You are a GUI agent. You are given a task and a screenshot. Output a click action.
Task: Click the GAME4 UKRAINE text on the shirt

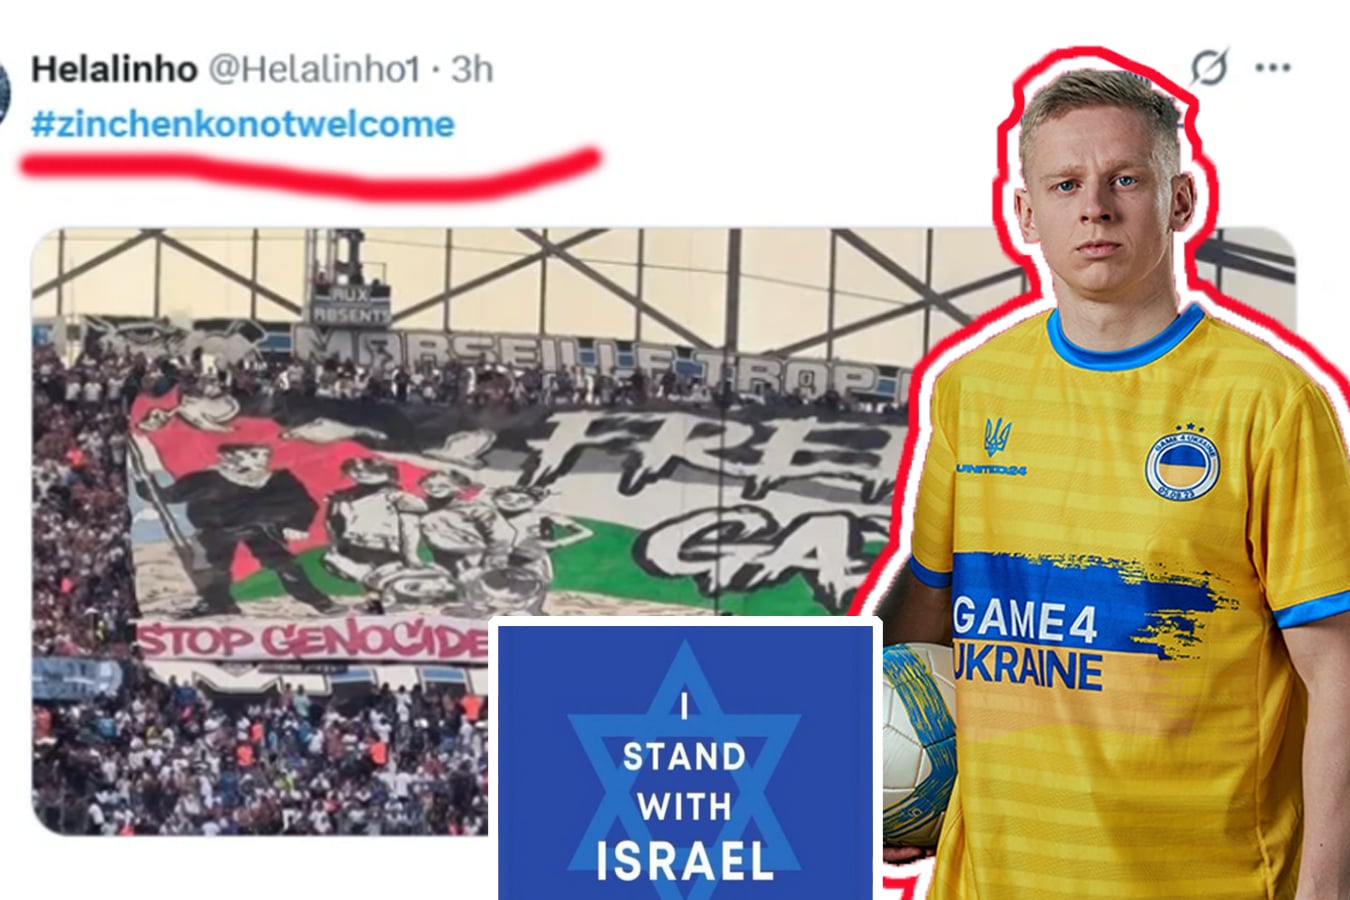coord(1028,641)
